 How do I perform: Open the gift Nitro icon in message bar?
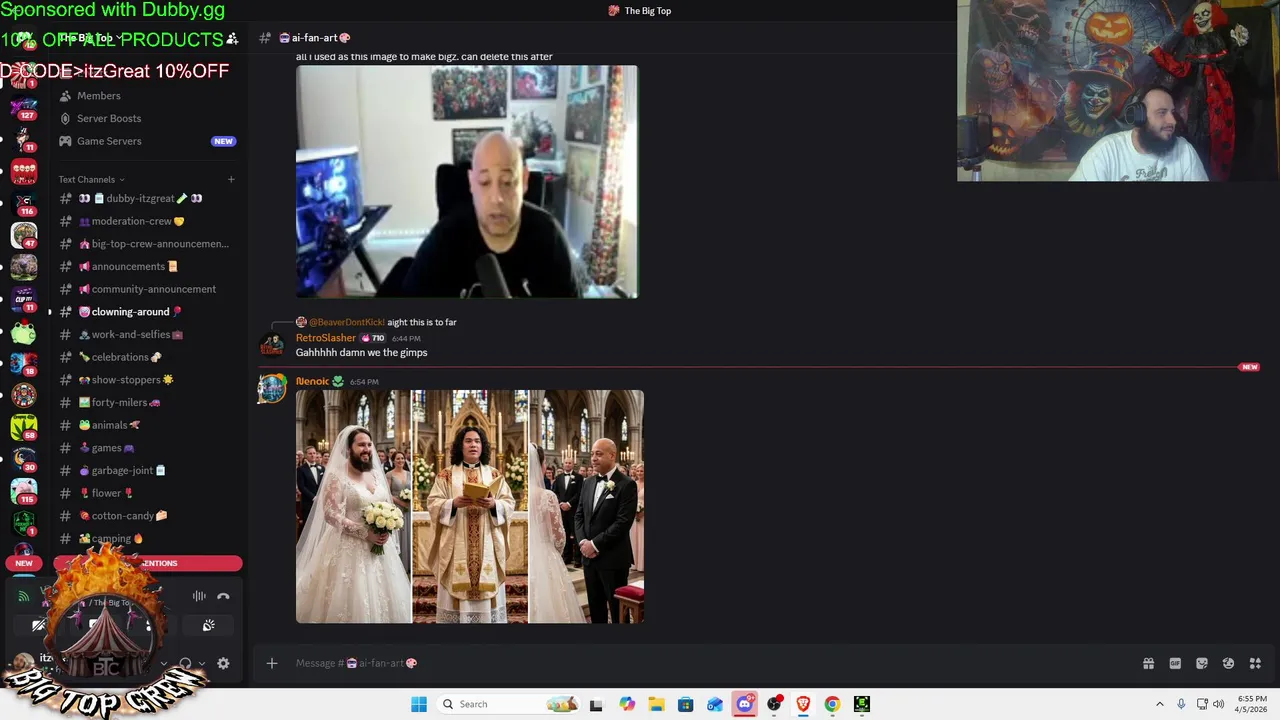[1148, 663]
